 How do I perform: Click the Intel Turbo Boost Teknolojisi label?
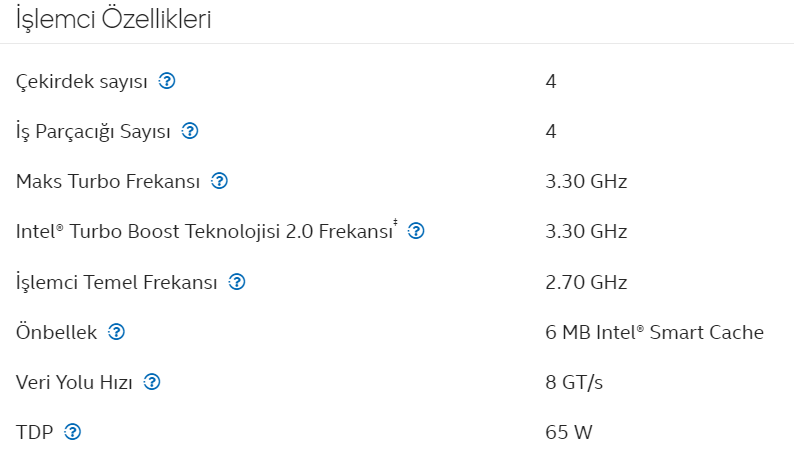[205, 231]
